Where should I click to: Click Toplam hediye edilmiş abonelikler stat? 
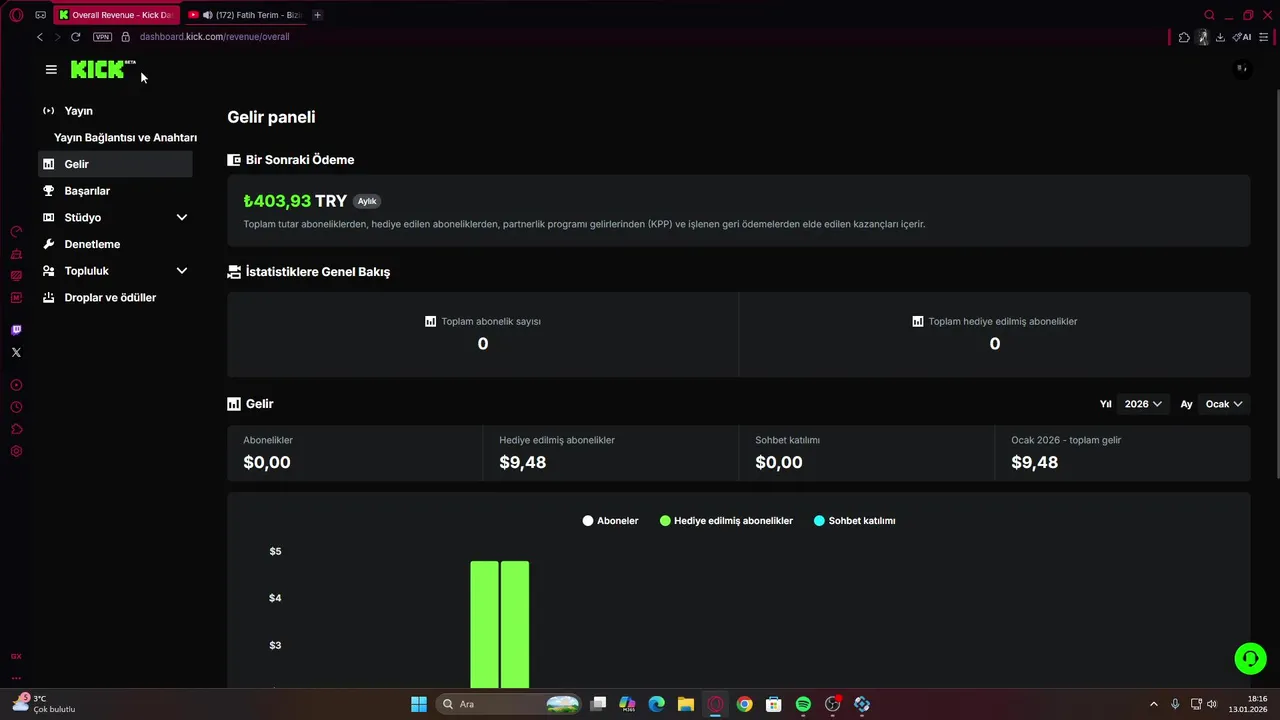[x=995, y=334]
